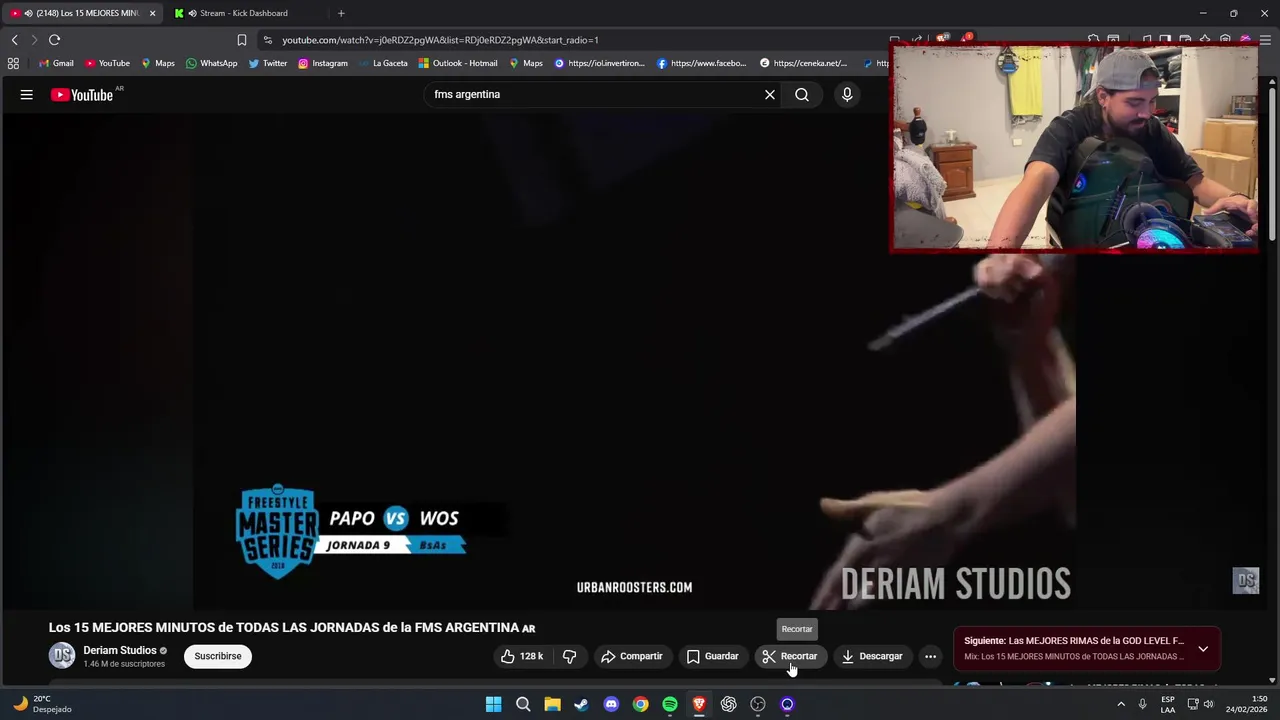The height and width of the screenshot is (720, 1280).
Task: Click the Siguiente next-video title text
Action: pyautogui.click(x=1074, y=641)
